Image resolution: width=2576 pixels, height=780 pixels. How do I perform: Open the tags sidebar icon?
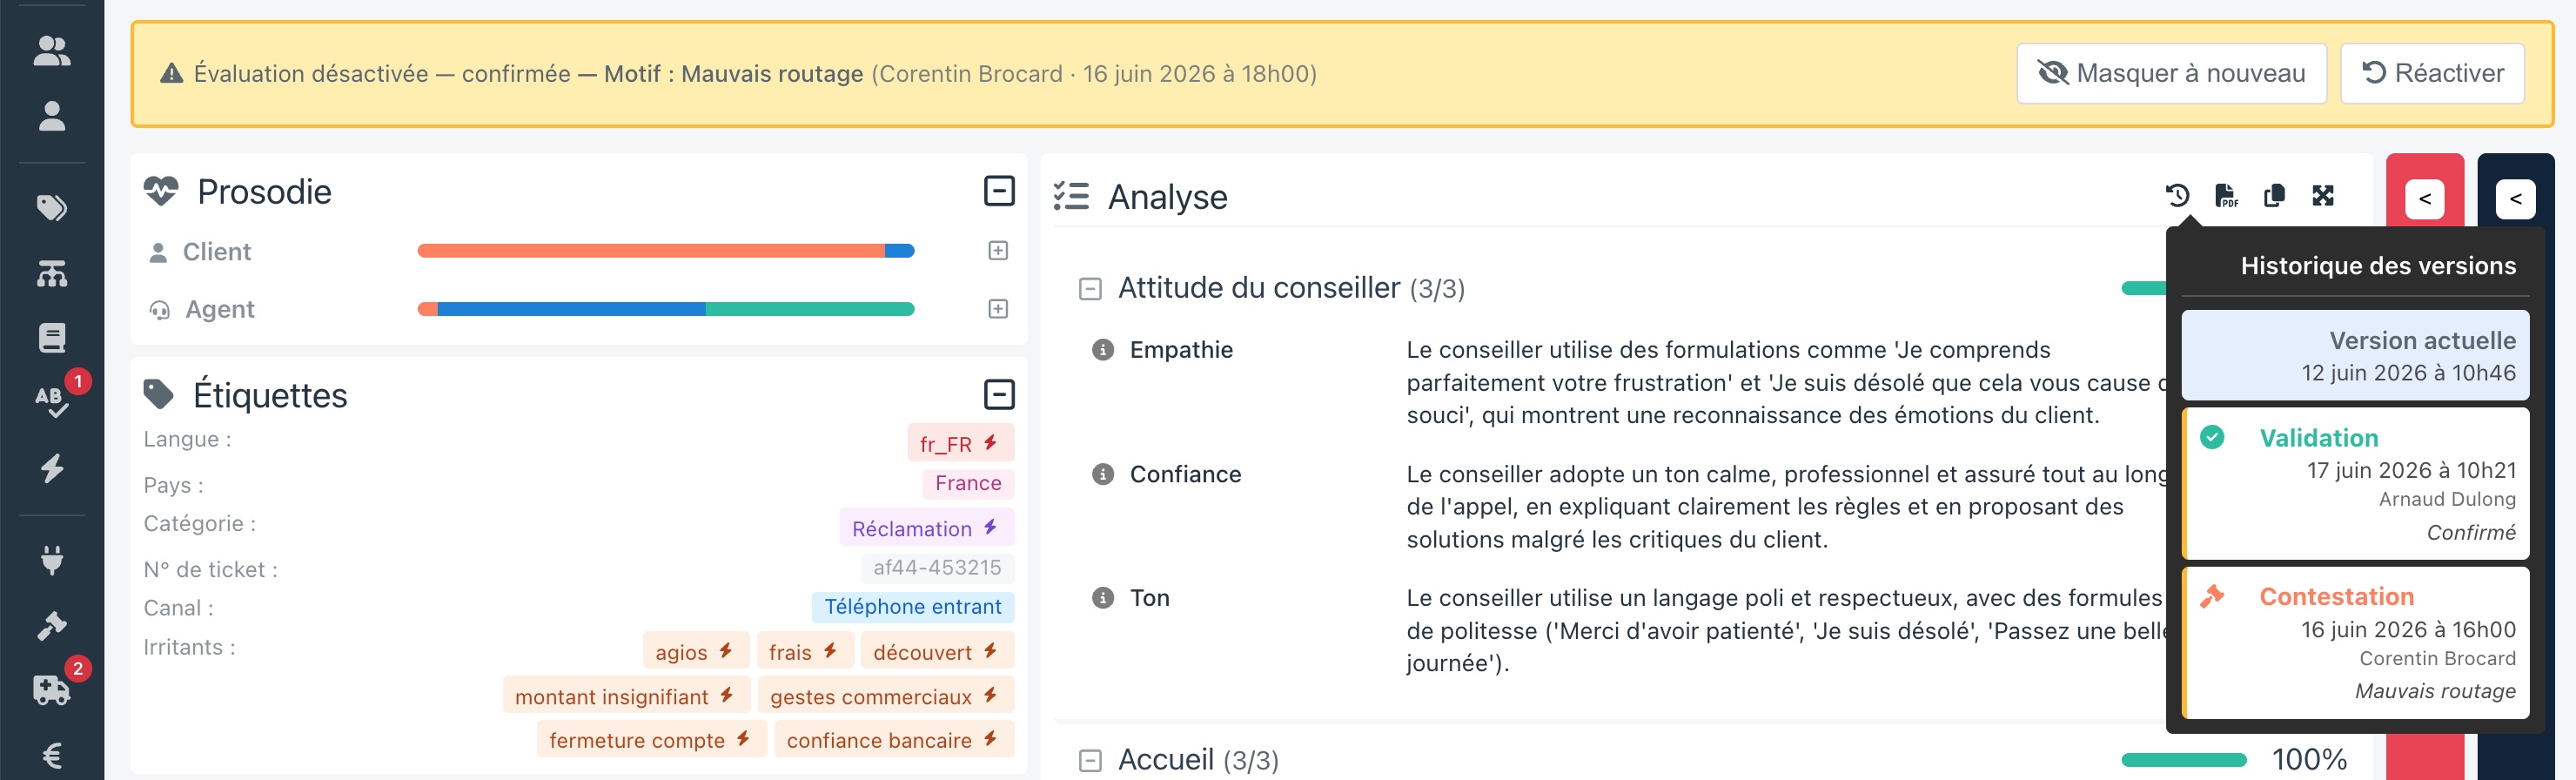click(x=52, y=207)
